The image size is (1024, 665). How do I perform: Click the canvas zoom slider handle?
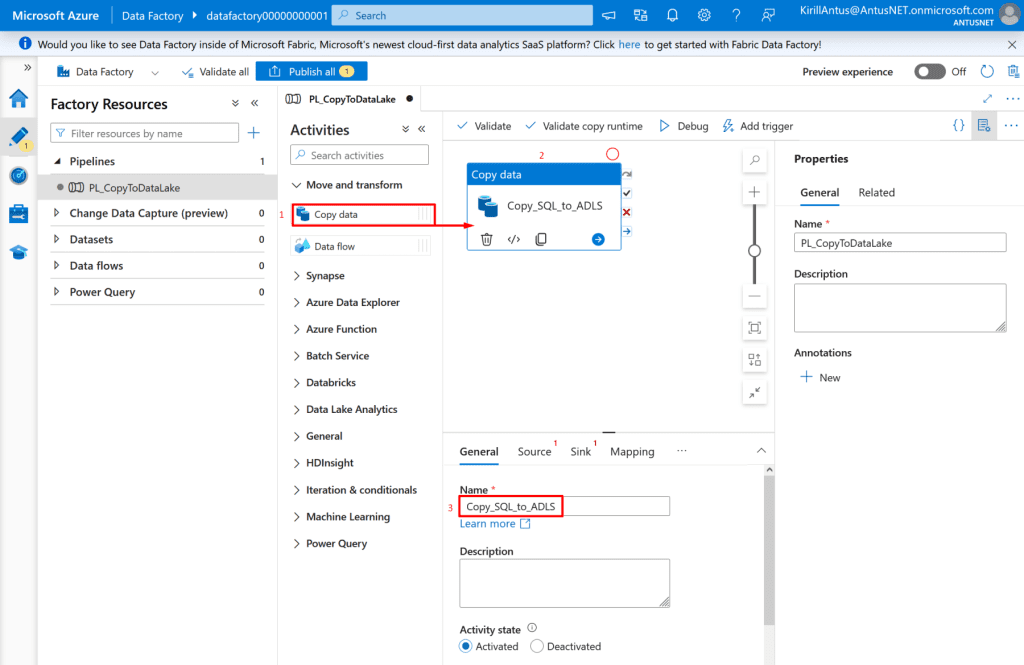click(754, 250)
